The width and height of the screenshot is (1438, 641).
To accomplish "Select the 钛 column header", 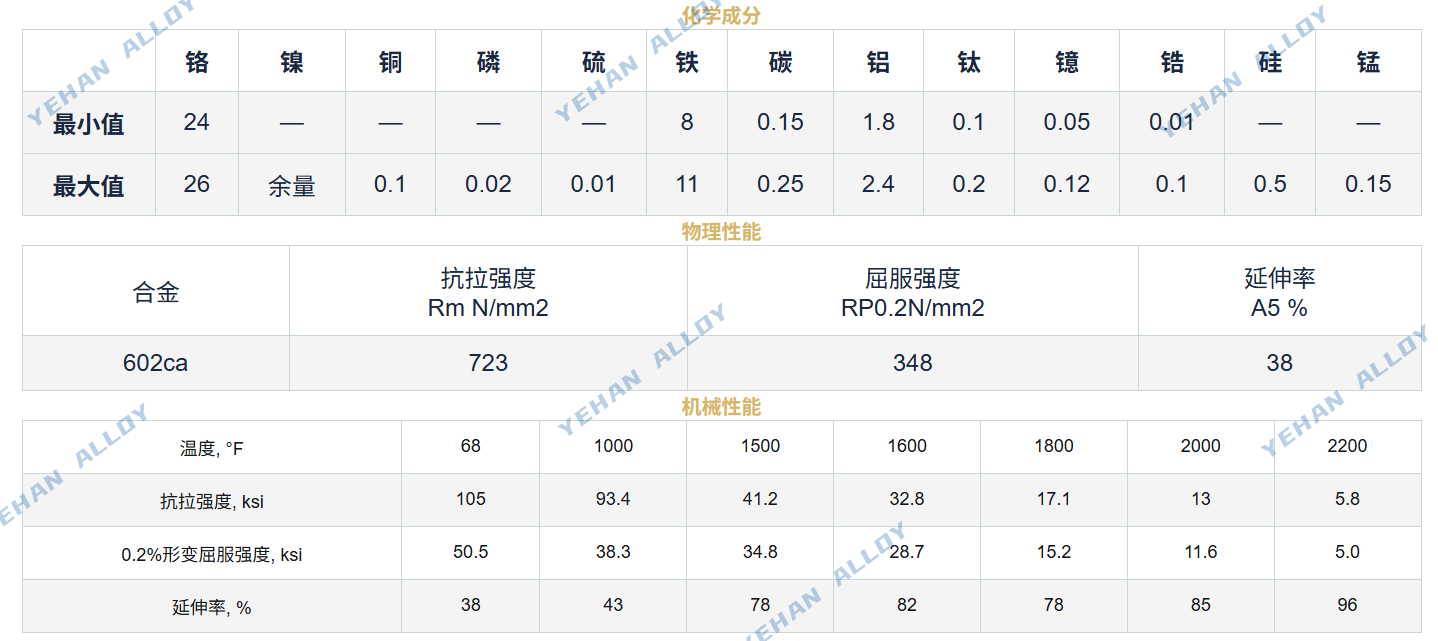I will (969, 62).
